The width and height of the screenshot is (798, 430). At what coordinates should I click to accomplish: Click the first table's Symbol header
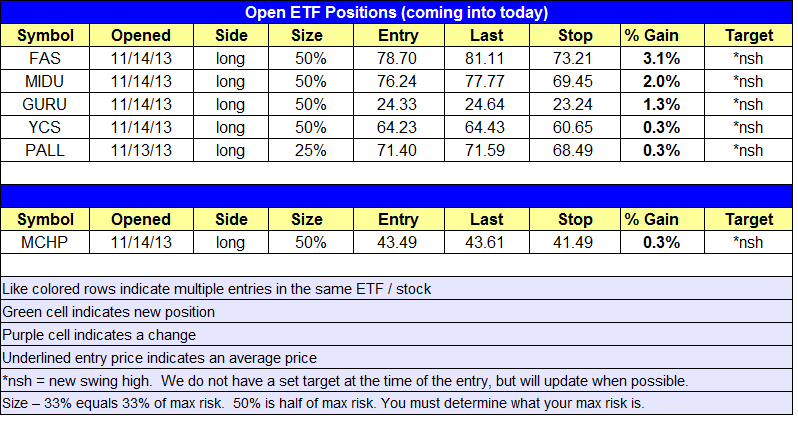(45, 35)
